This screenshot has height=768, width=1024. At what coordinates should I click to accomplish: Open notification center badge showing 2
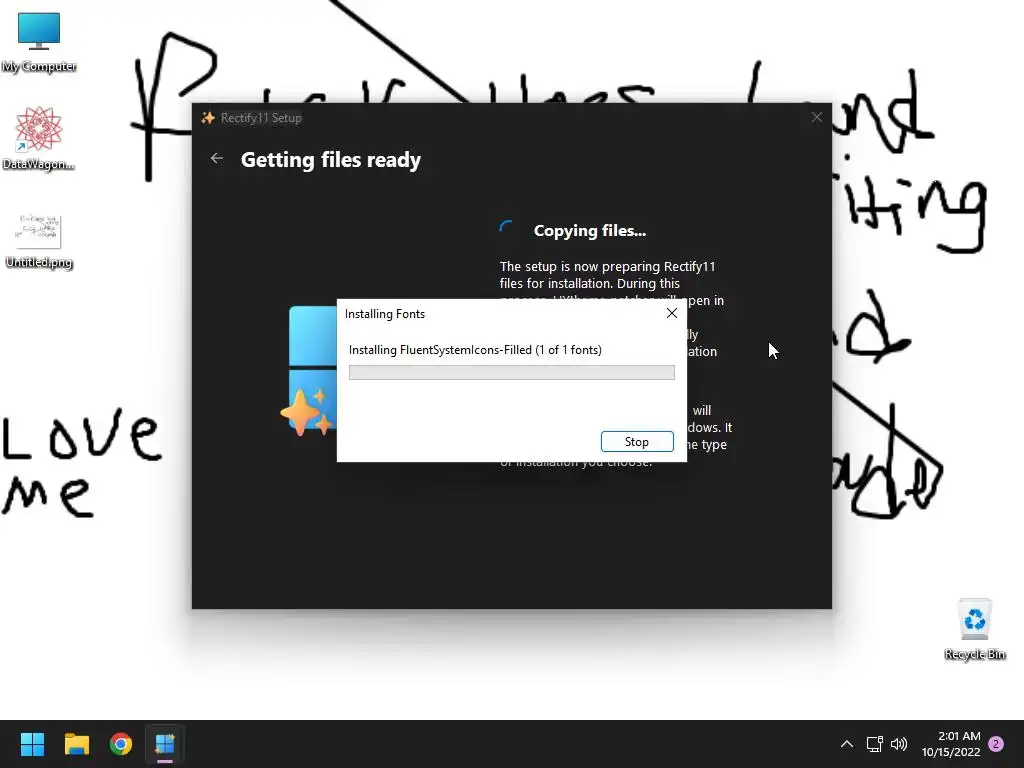(996, 744)
